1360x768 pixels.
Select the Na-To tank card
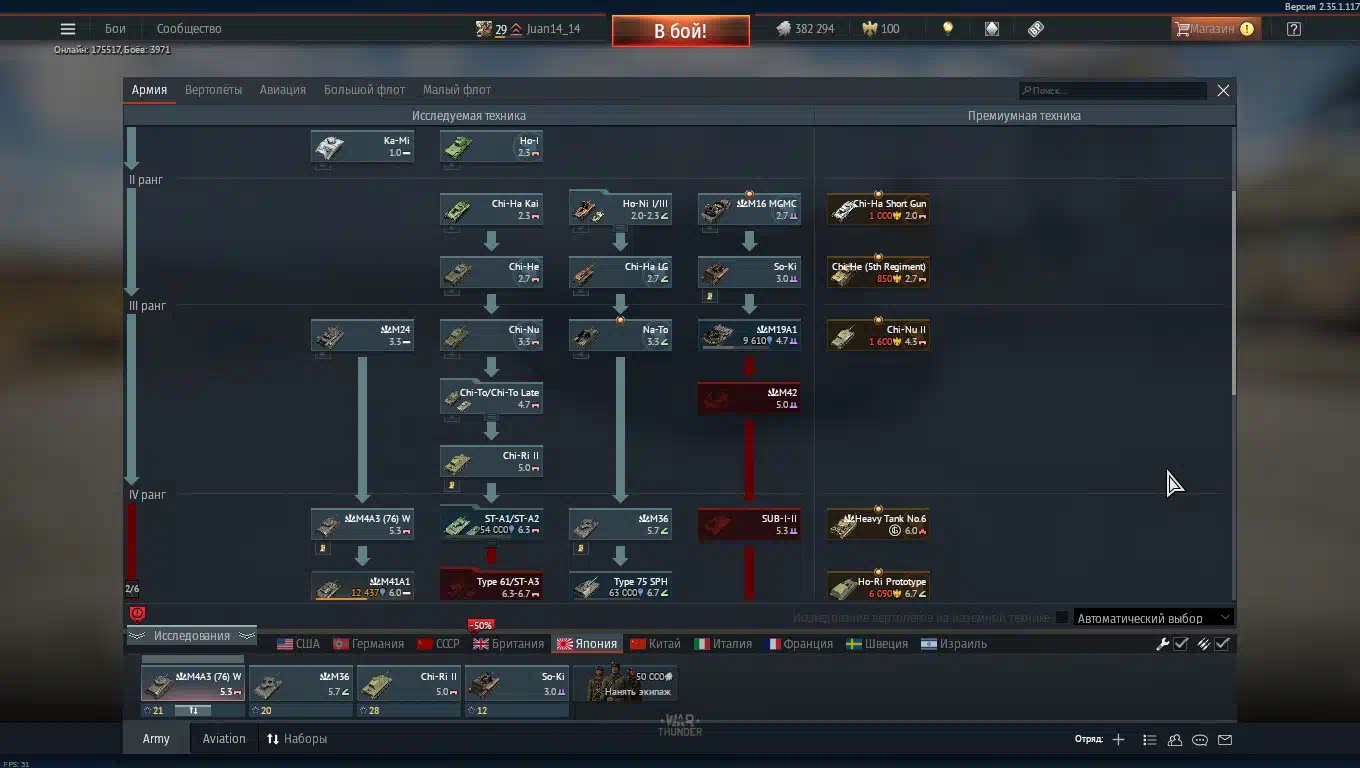click(x=620, y=336)
